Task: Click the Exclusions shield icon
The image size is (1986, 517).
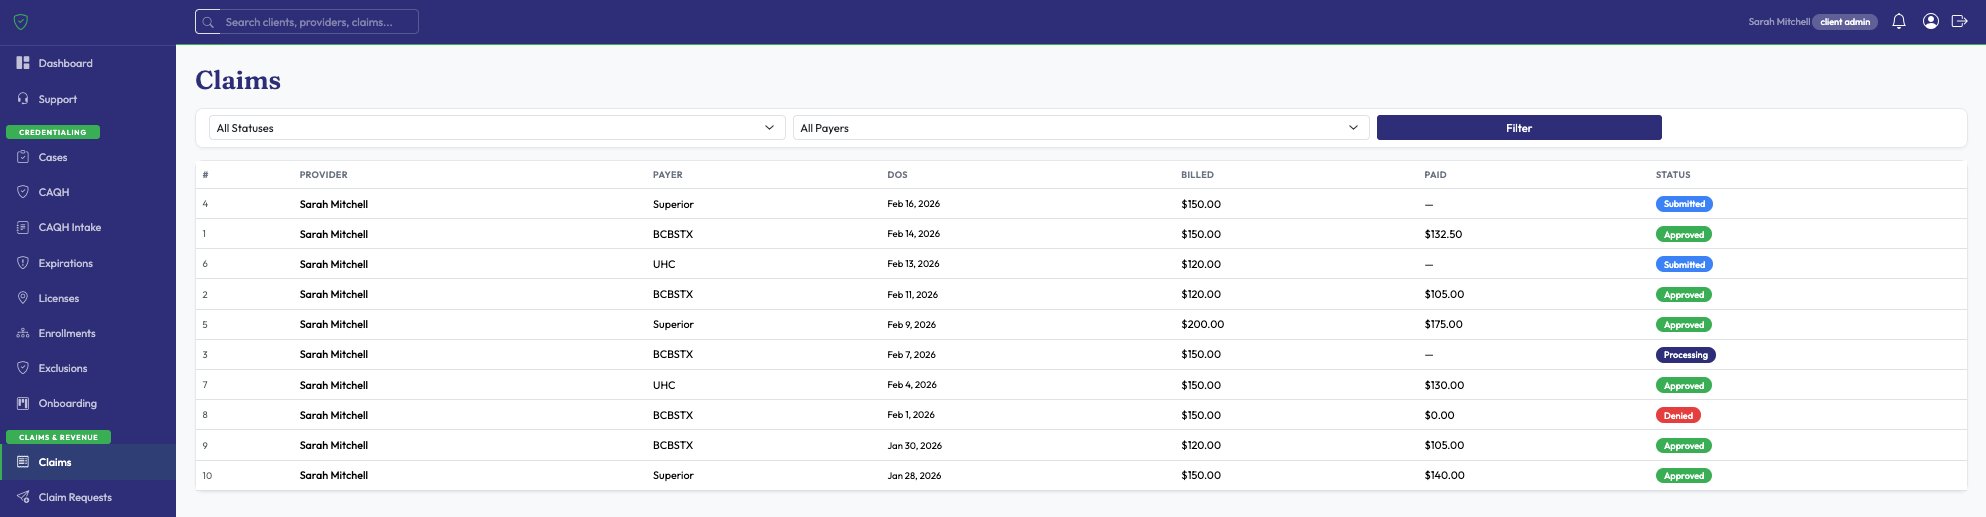Action: [23, 368]
